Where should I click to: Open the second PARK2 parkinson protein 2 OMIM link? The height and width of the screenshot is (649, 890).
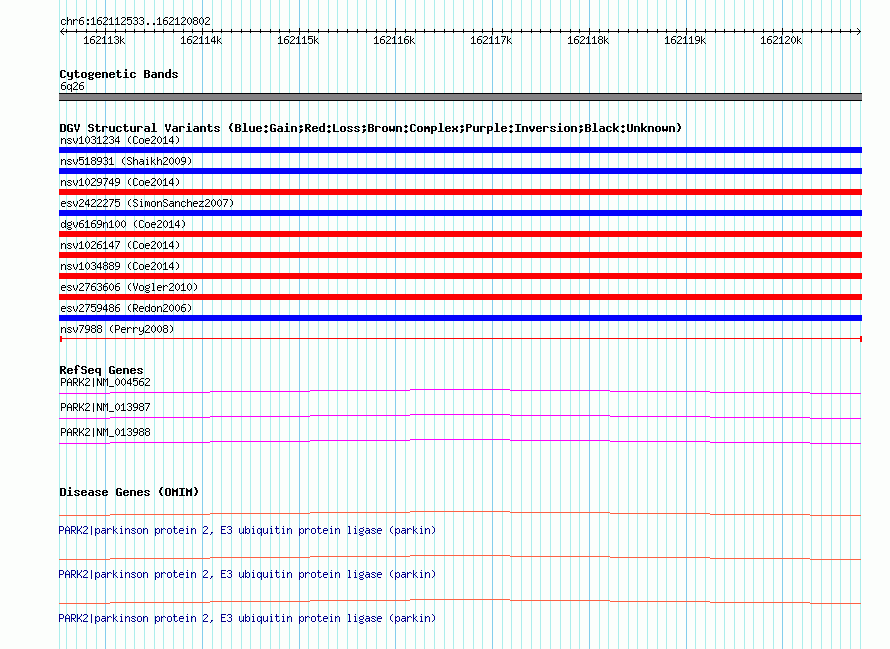coord(247,575)
